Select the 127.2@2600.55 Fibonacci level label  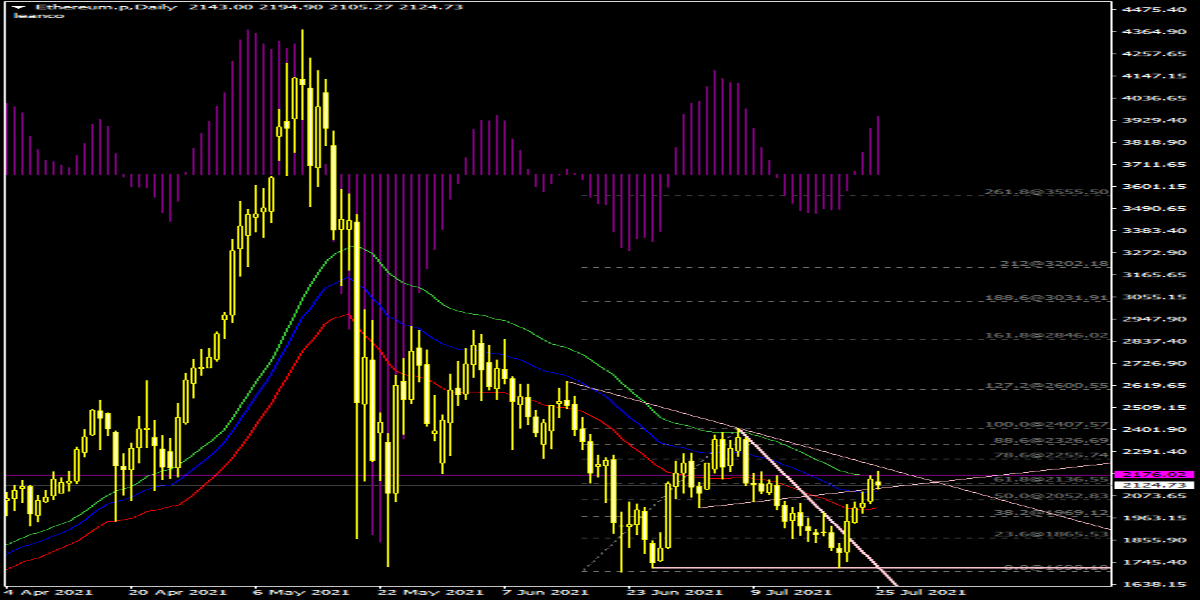1046,386
